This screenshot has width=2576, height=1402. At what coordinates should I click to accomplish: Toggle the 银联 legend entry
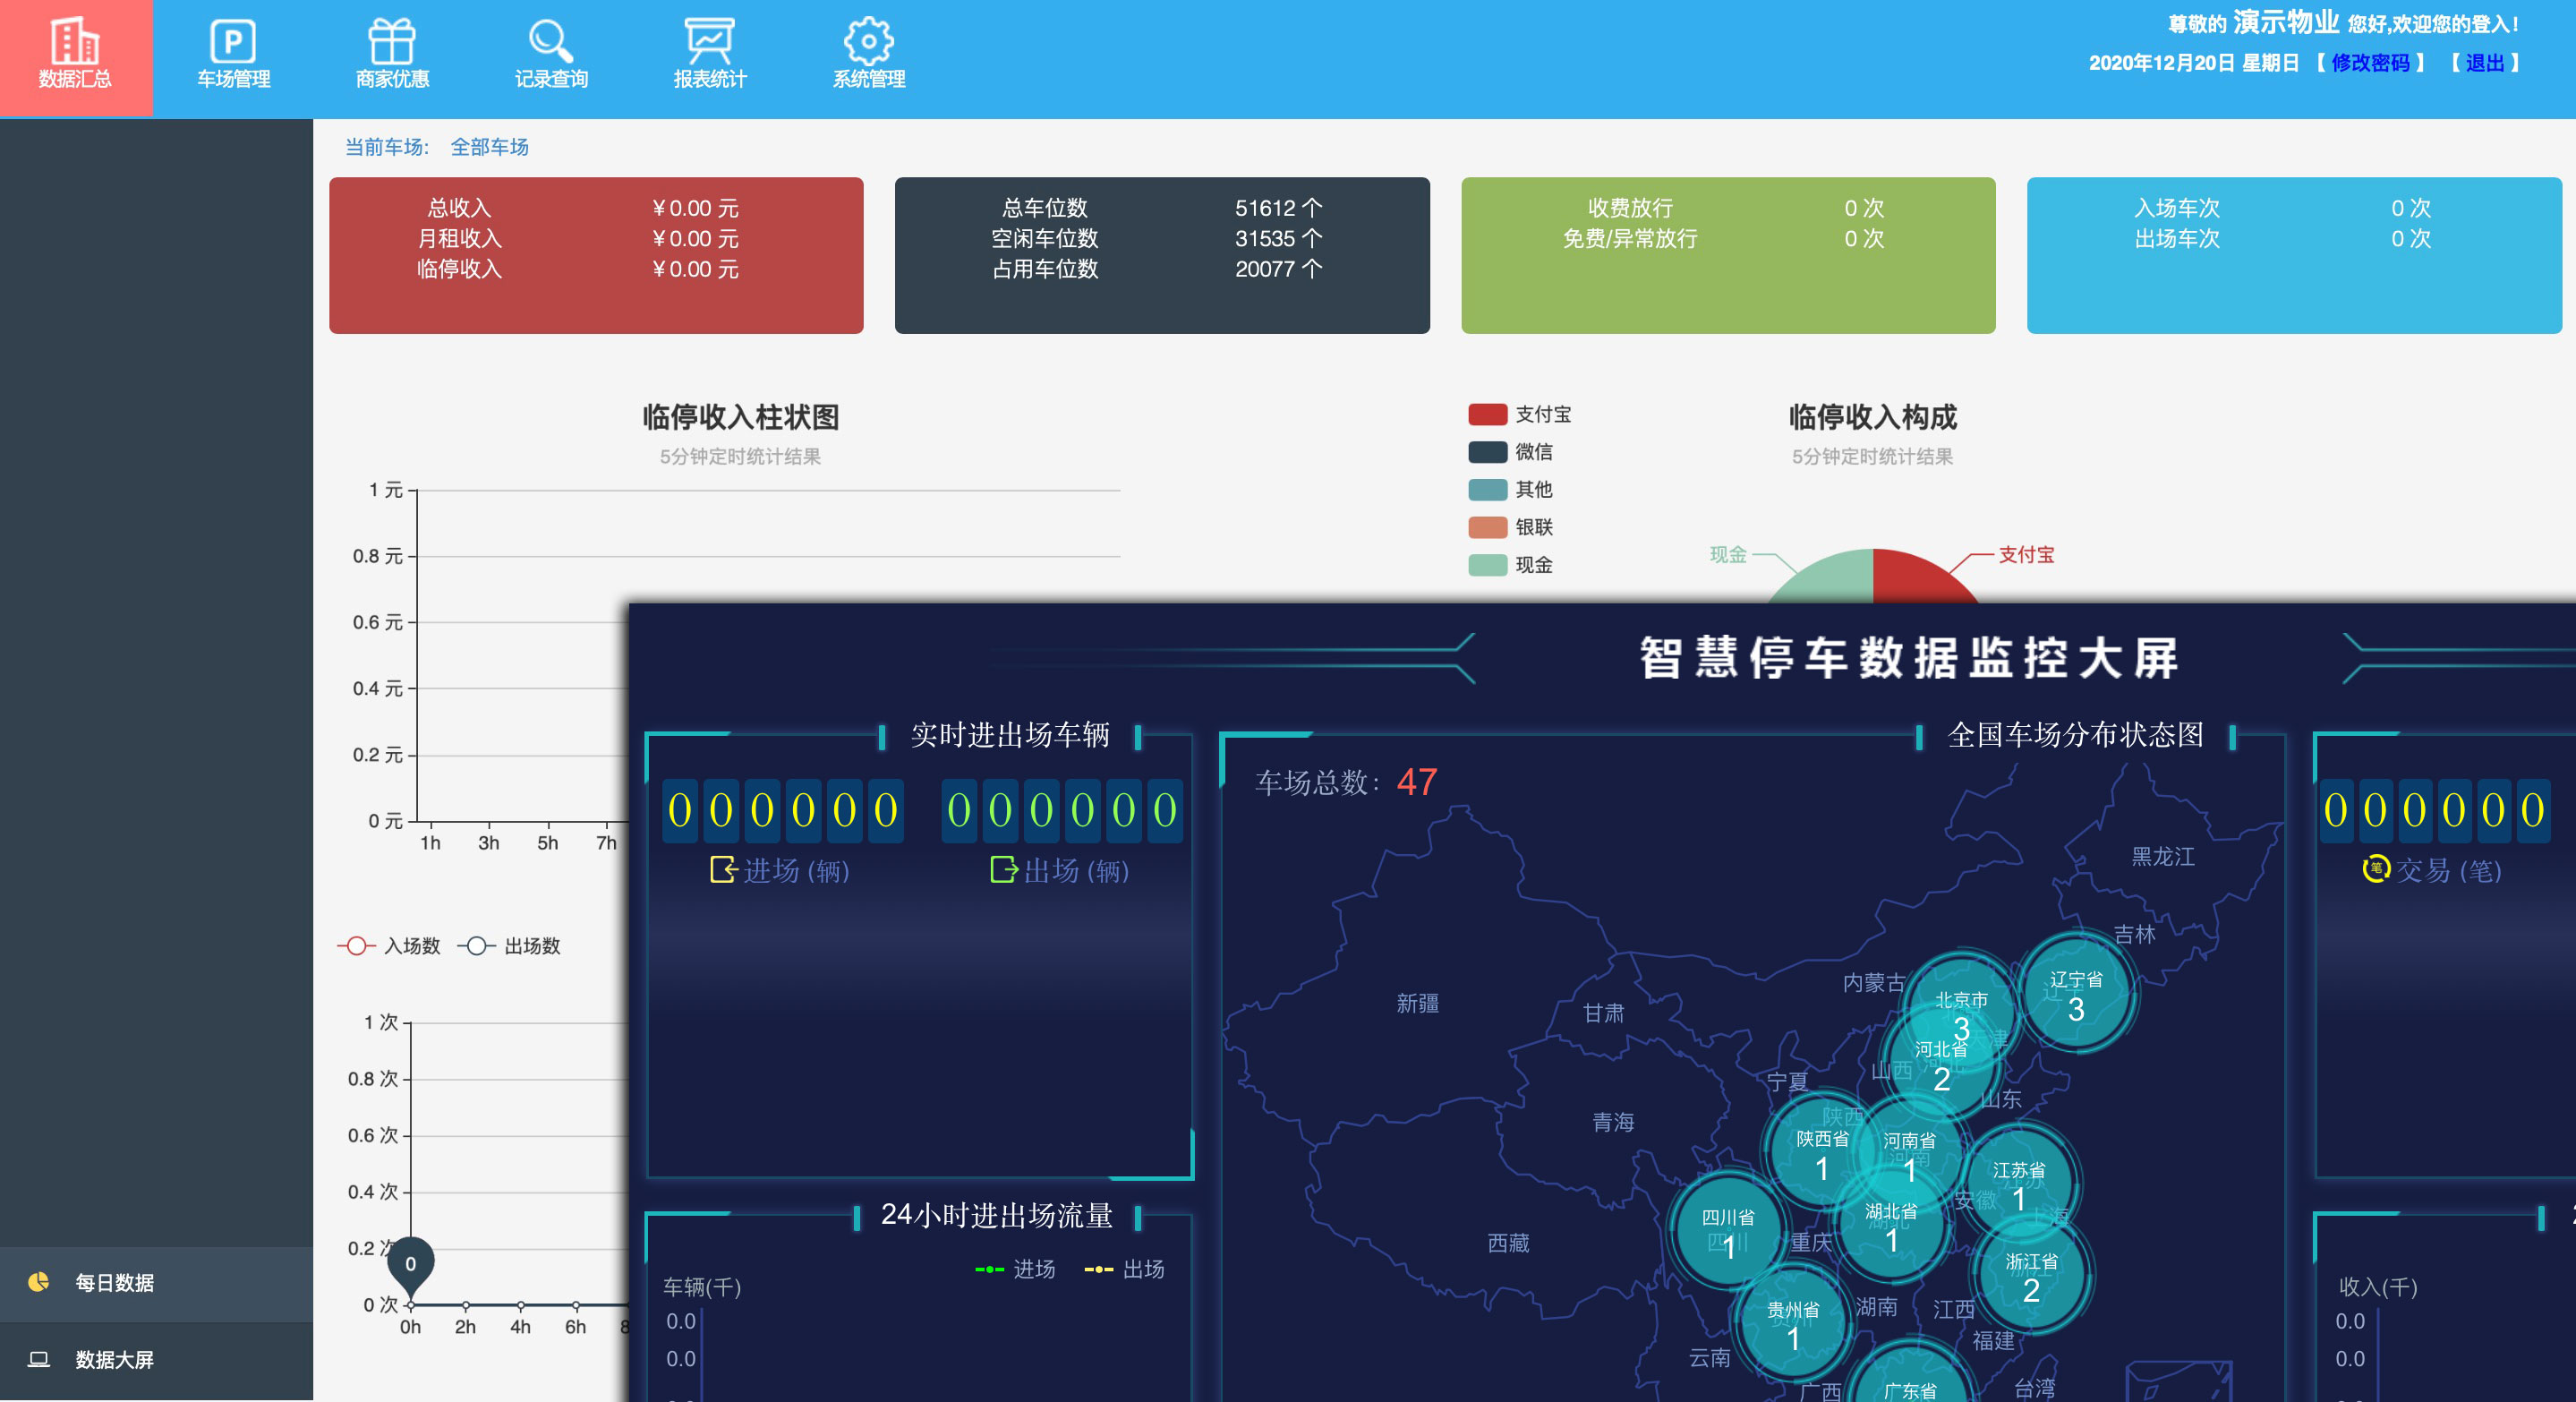tap(1510, 527)
